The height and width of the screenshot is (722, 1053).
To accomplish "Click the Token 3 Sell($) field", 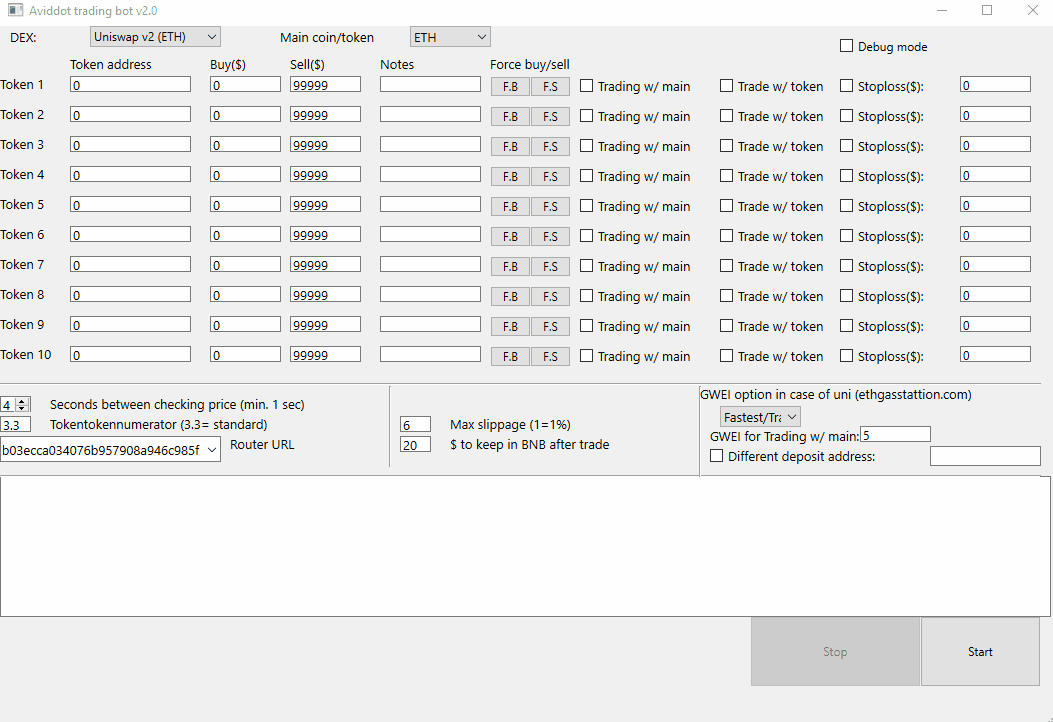I will click(x=325, y=145).
